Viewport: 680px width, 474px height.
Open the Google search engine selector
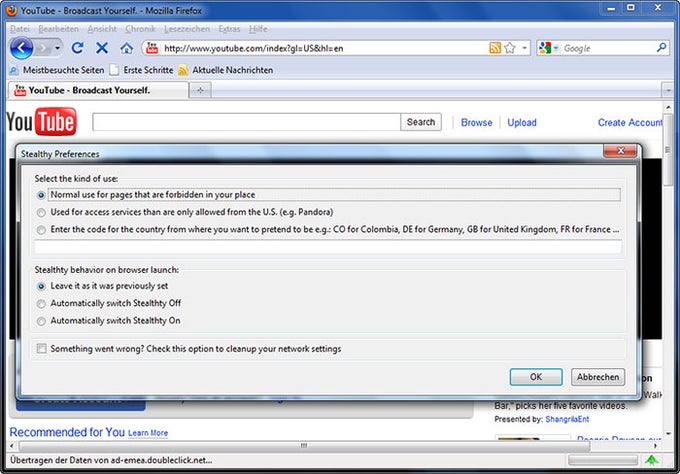click(x=548, y=48)
